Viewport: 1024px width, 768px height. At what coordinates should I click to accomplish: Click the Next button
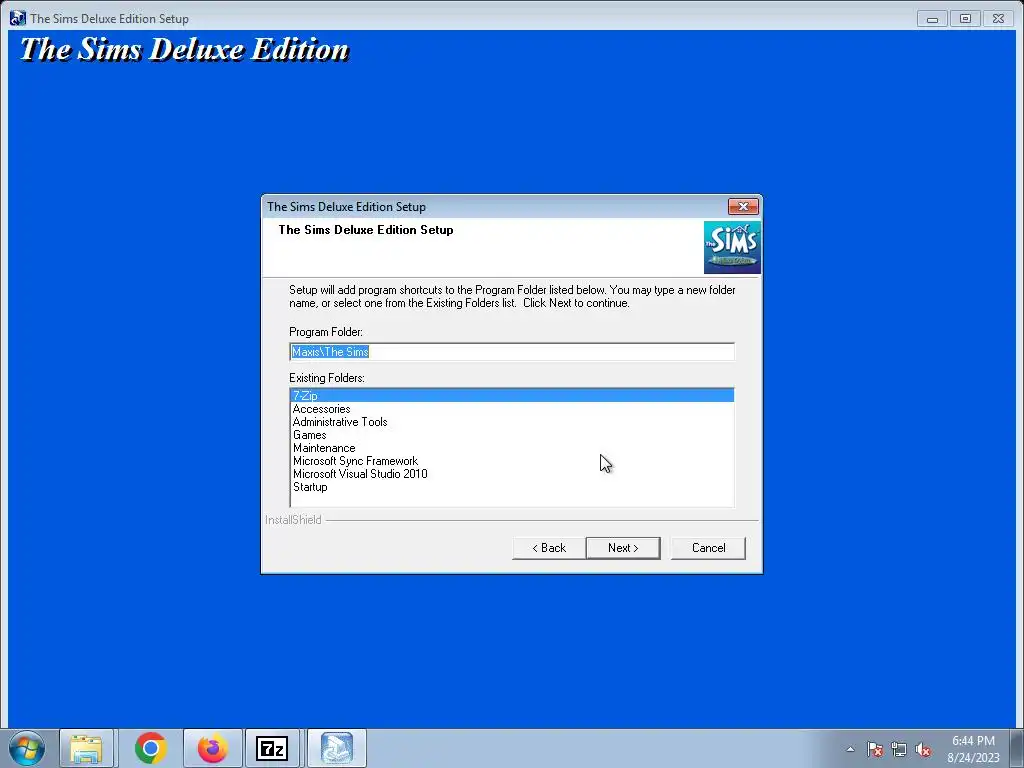point(622,548)
